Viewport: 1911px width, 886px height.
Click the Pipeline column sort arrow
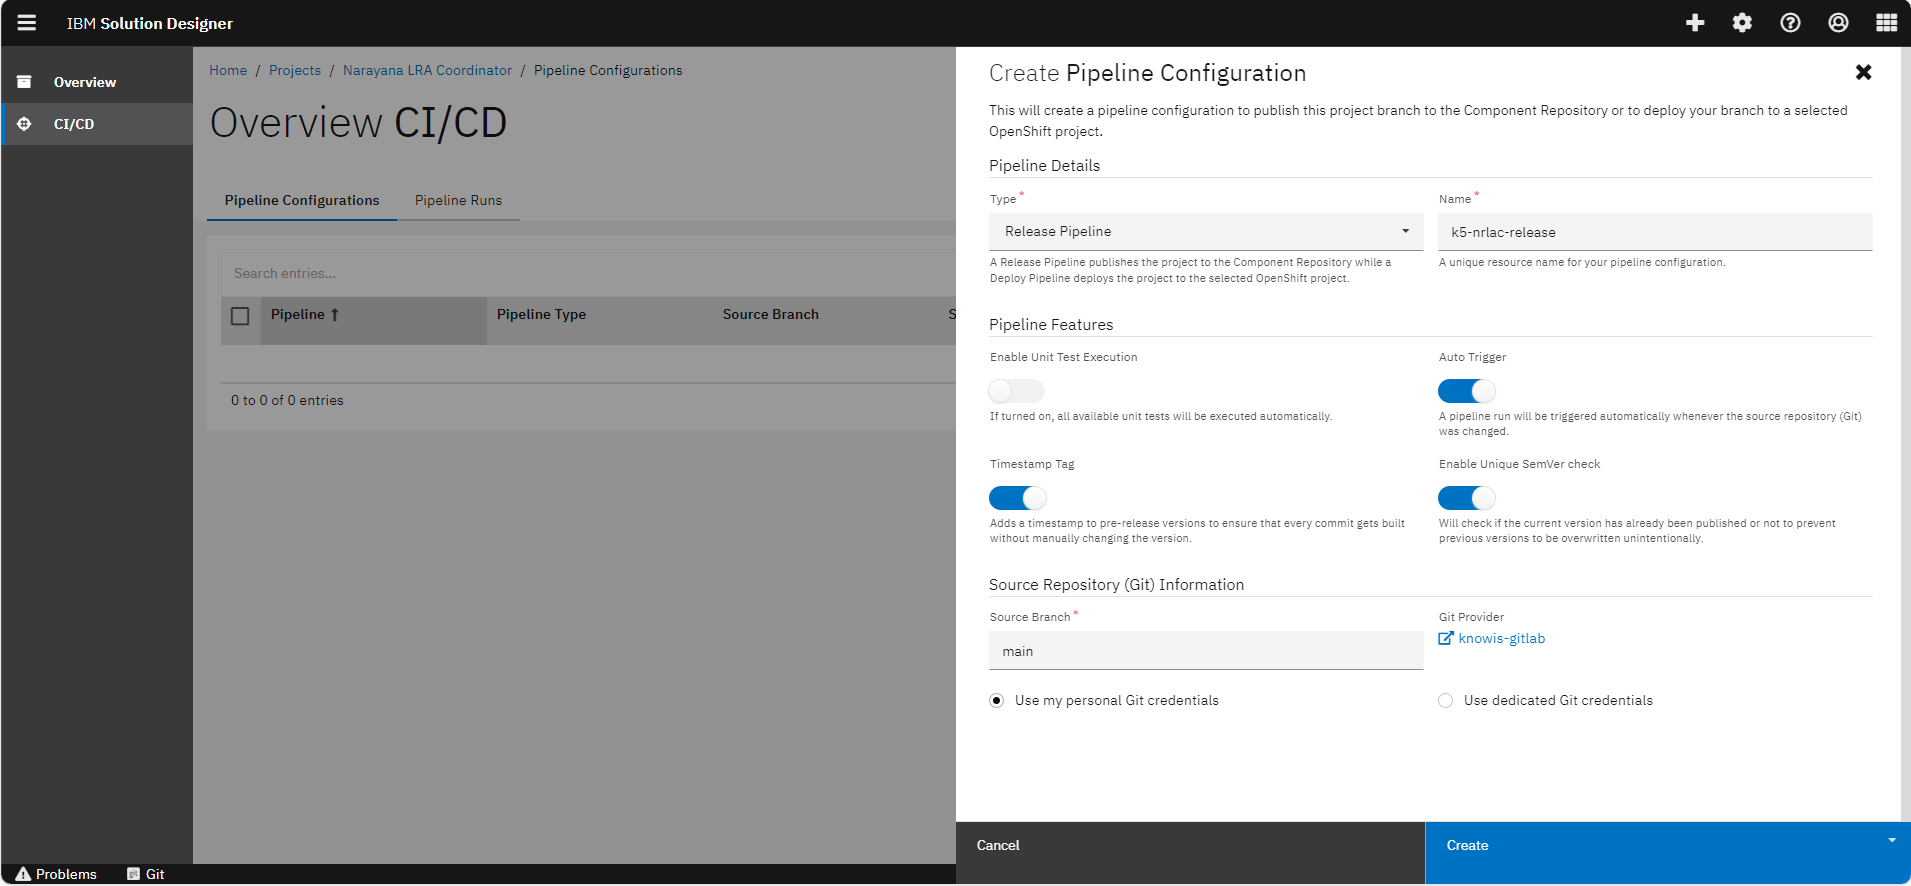pos(335,314)
